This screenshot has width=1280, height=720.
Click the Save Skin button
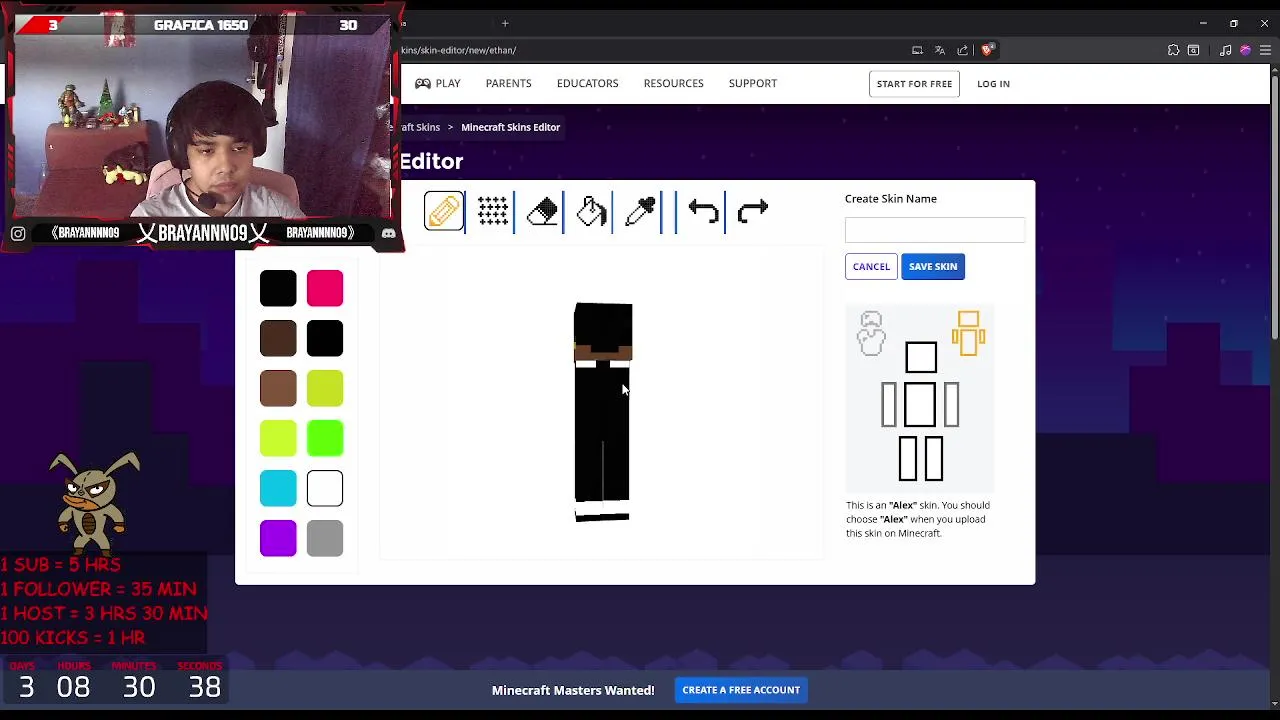click(x=933, y=266)
